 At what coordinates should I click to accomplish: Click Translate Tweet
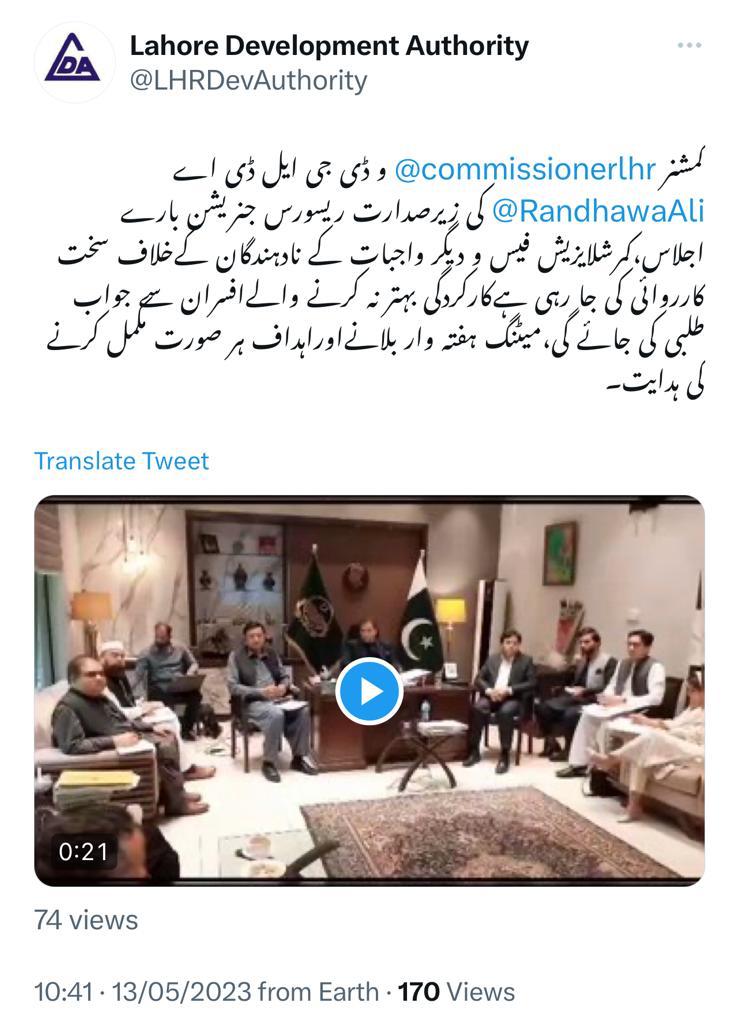[x=121, y=460]
